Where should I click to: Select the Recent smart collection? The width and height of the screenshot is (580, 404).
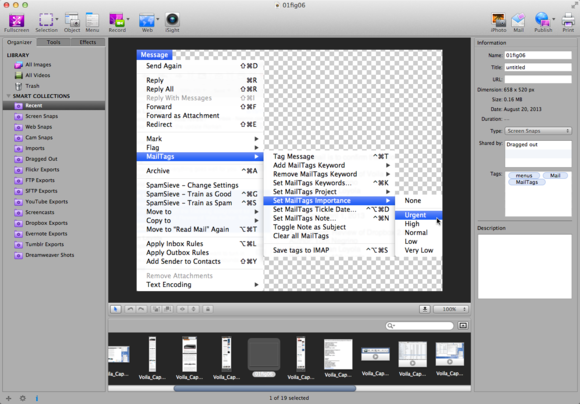[x=54, y=105]
